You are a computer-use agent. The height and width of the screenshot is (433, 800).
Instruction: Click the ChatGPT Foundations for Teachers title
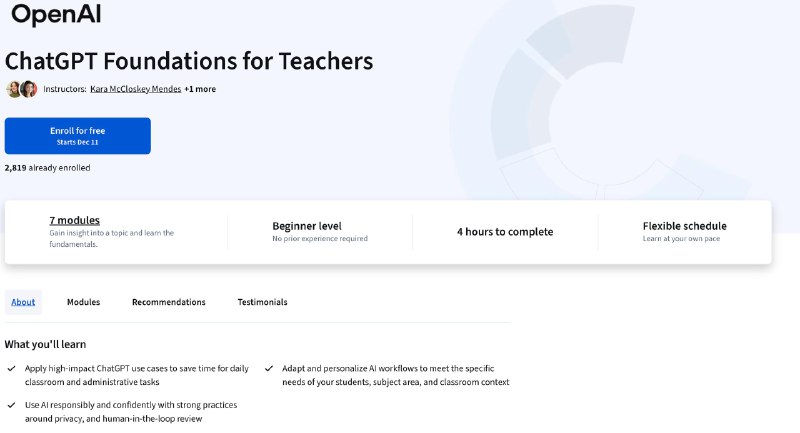click(189, 60)
